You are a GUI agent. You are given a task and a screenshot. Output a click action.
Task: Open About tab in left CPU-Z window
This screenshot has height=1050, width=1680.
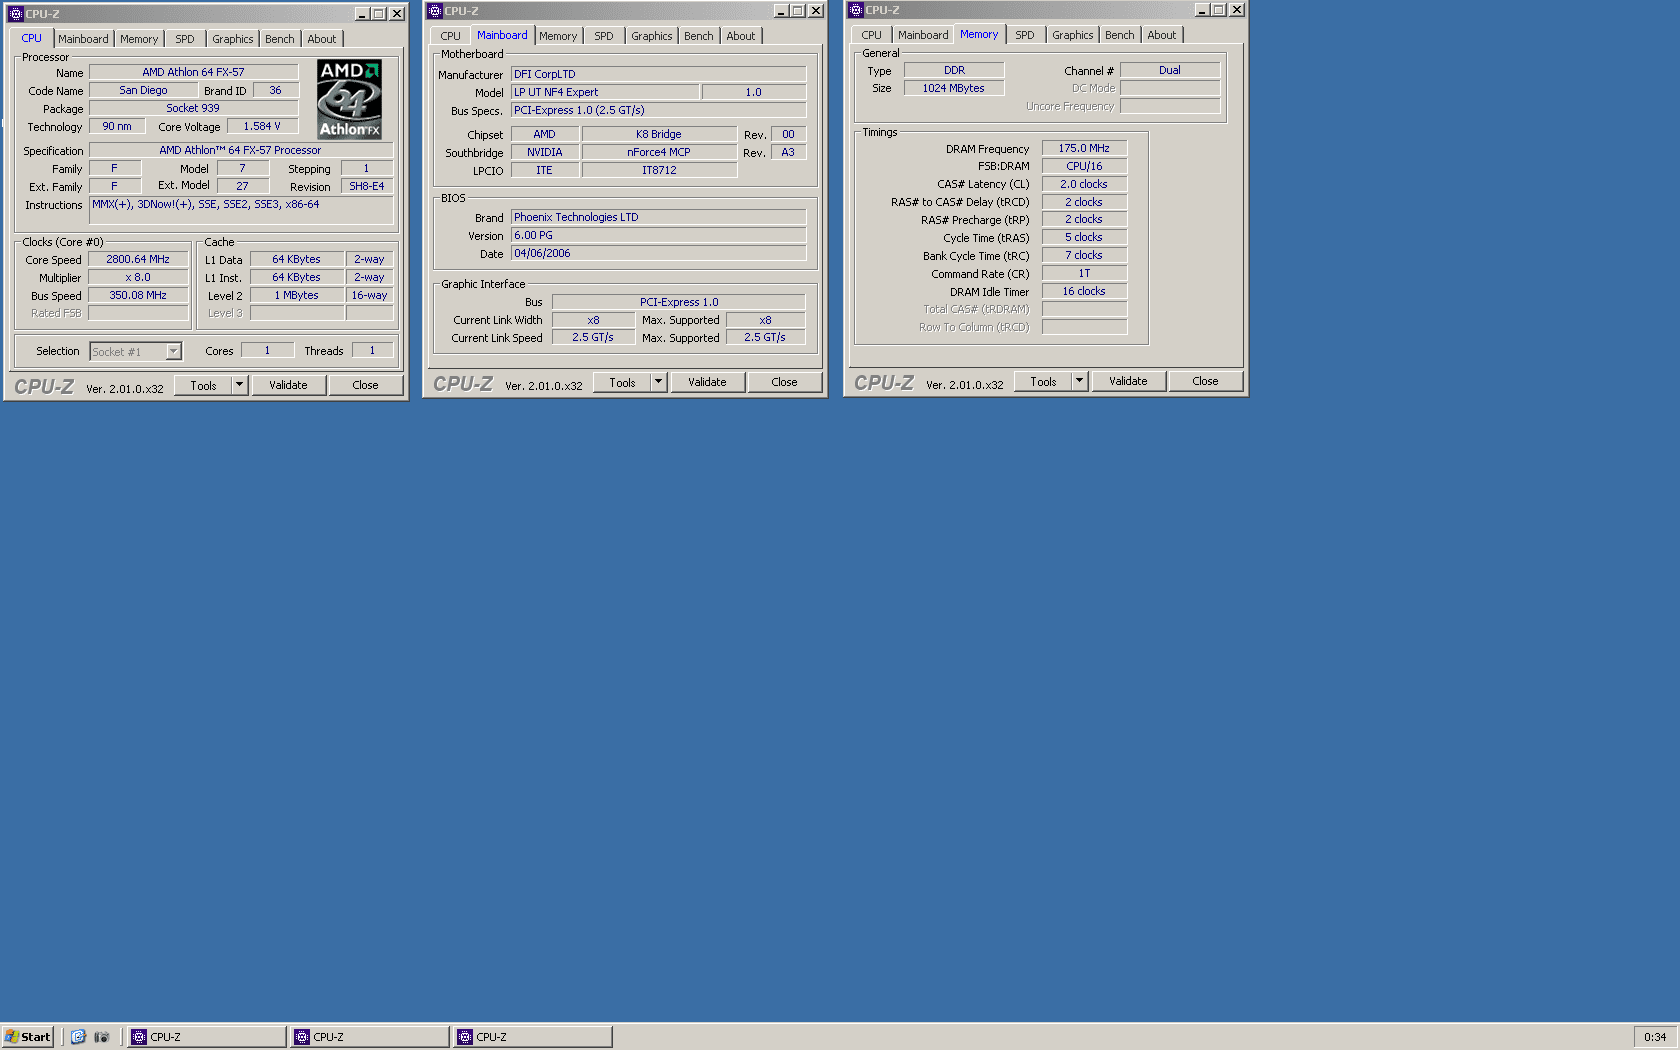point(322,39)
